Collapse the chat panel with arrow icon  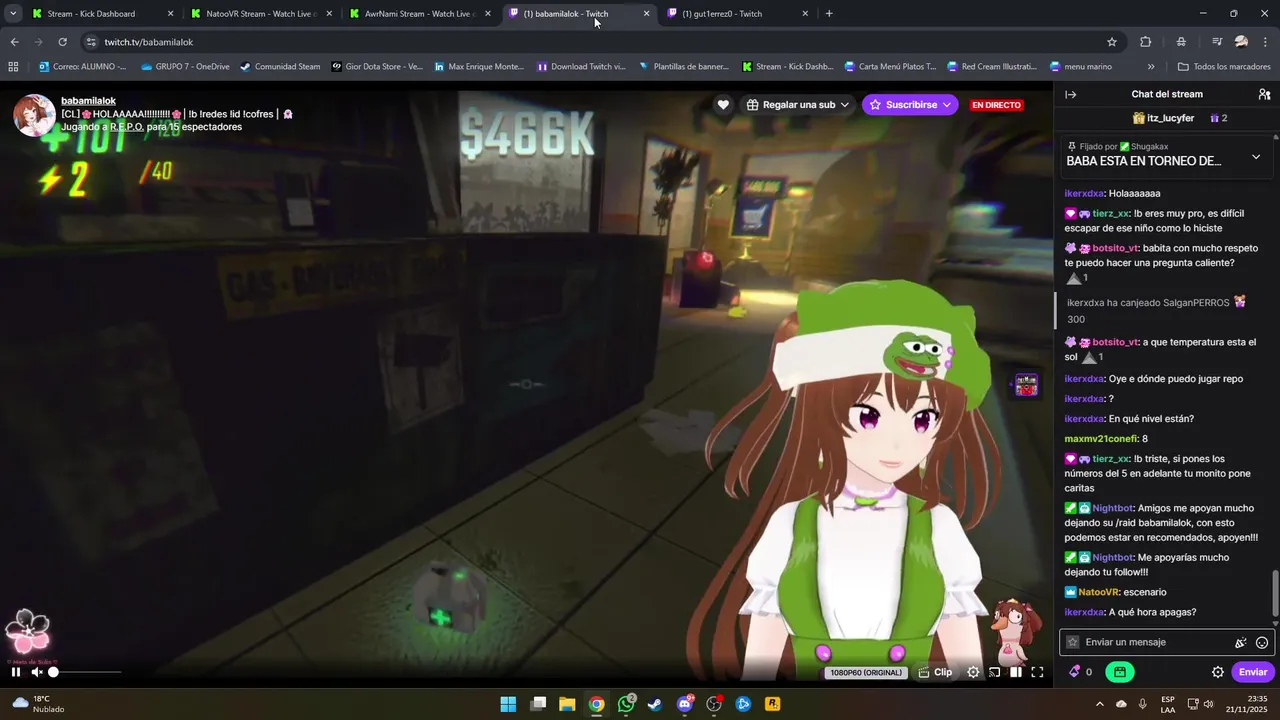coord(1070,94)
